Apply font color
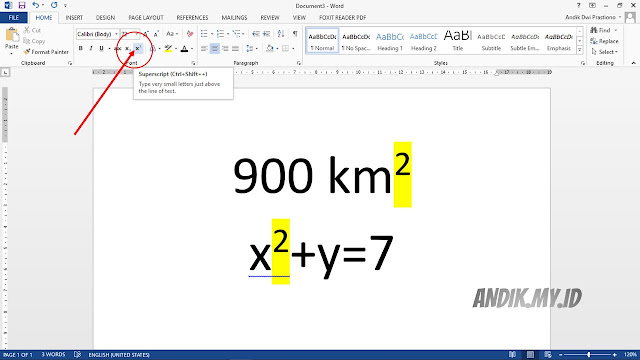Screen dimensions: 640x360 184,49
